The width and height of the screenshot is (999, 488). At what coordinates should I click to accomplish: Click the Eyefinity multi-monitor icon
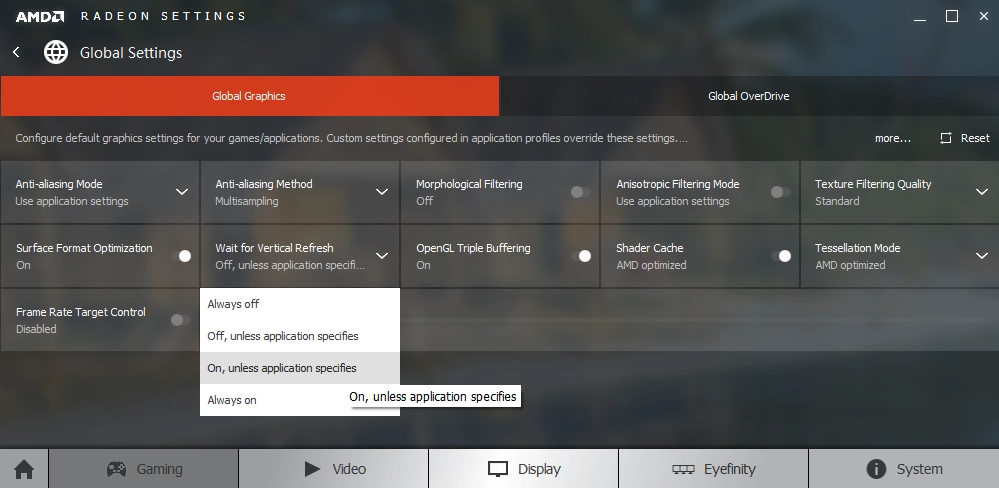coord(683,470)
